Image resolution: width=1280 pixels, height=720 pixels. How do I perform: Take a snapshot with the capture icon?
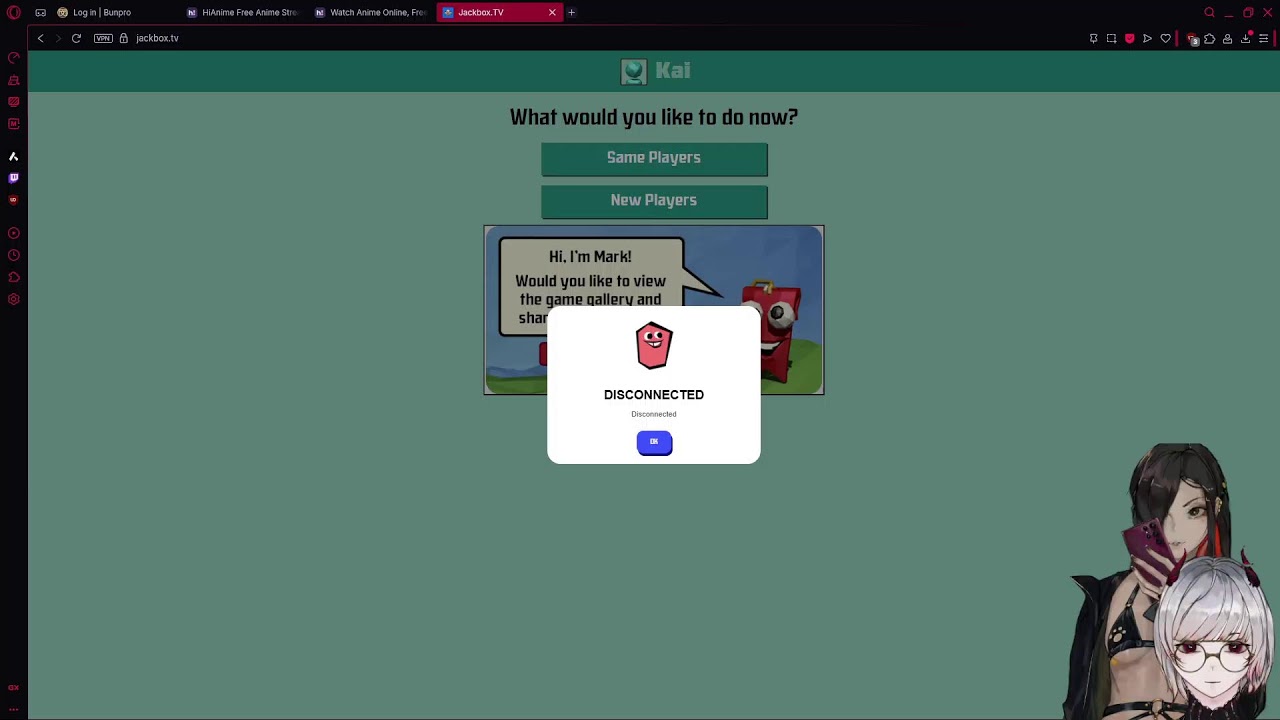(x=1111, y=38)
